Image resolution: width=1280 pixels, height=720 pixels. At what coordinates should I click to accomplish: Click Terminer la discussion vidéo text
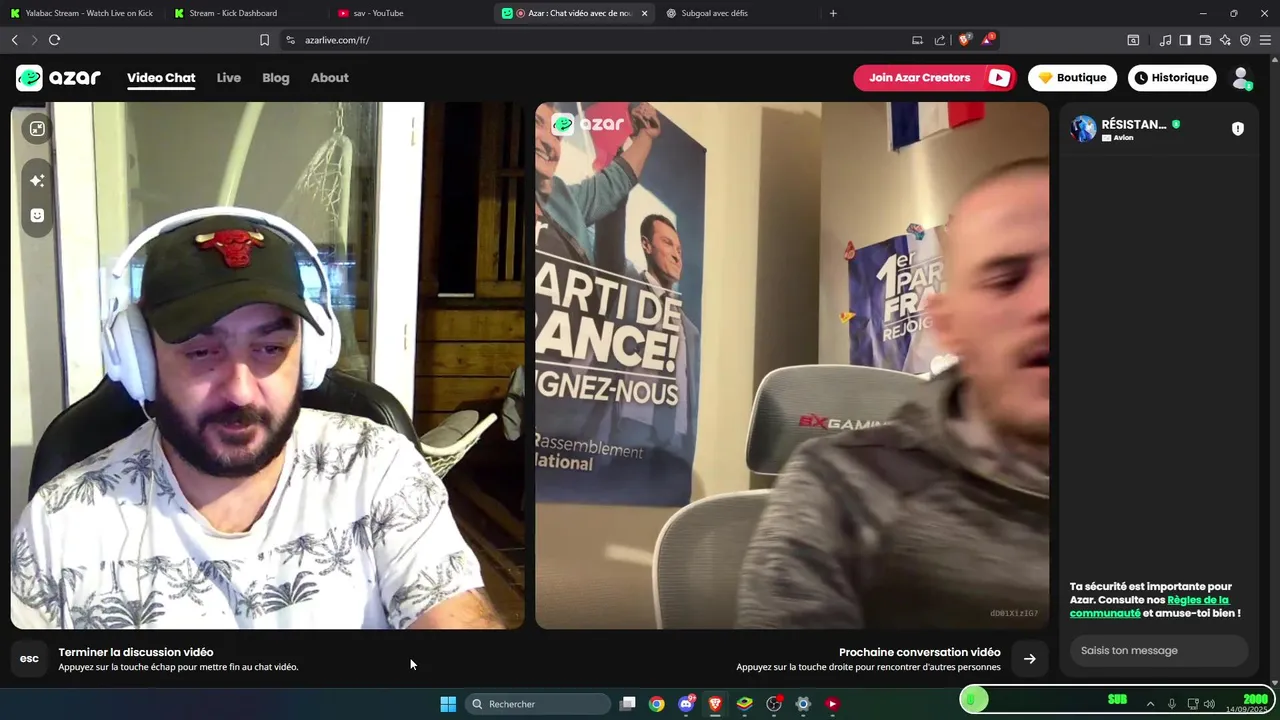(x=136, y=652)
